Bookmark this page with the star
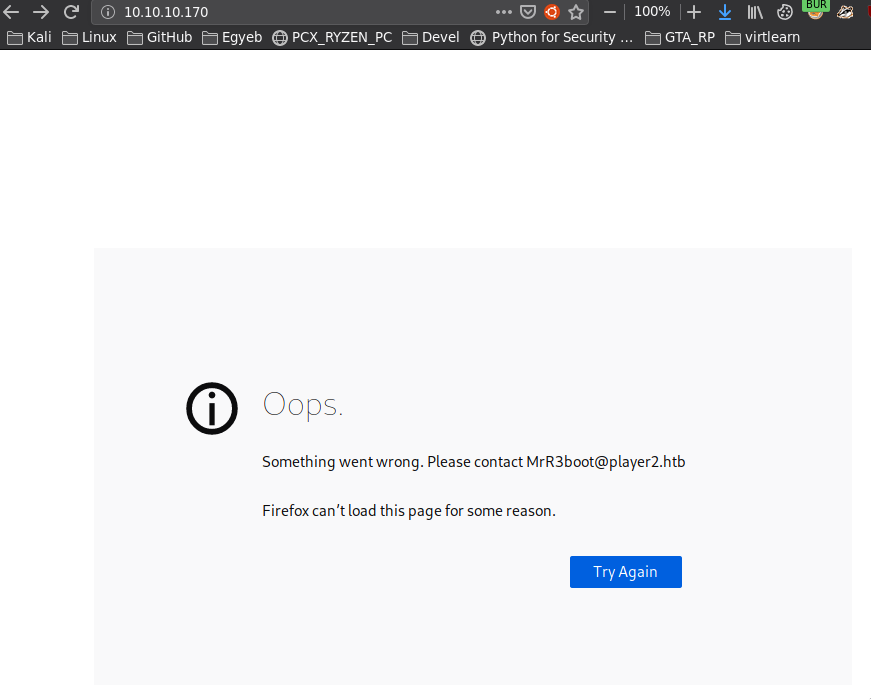The height and width of the screenshot is (700, 871). click(576, 12)
